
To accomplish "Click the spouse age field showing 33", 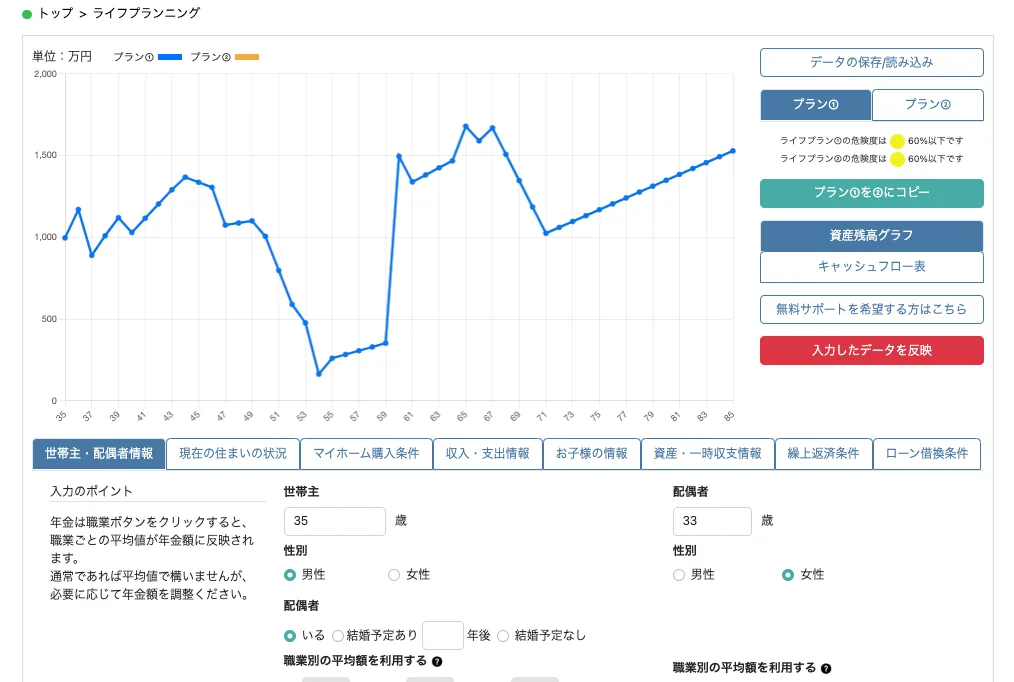I will pos(712,521).
